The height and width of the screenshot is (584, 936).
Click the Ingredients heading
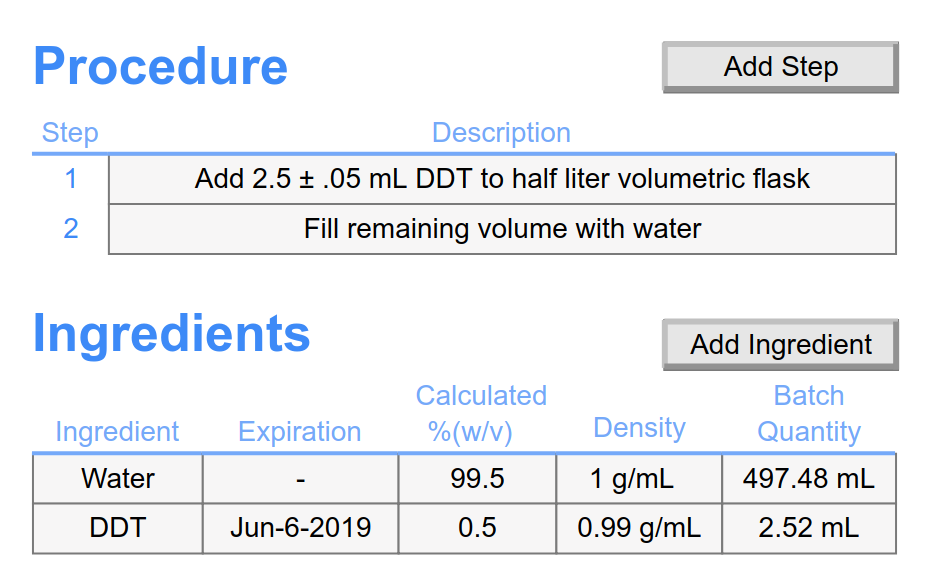point(171,334)
